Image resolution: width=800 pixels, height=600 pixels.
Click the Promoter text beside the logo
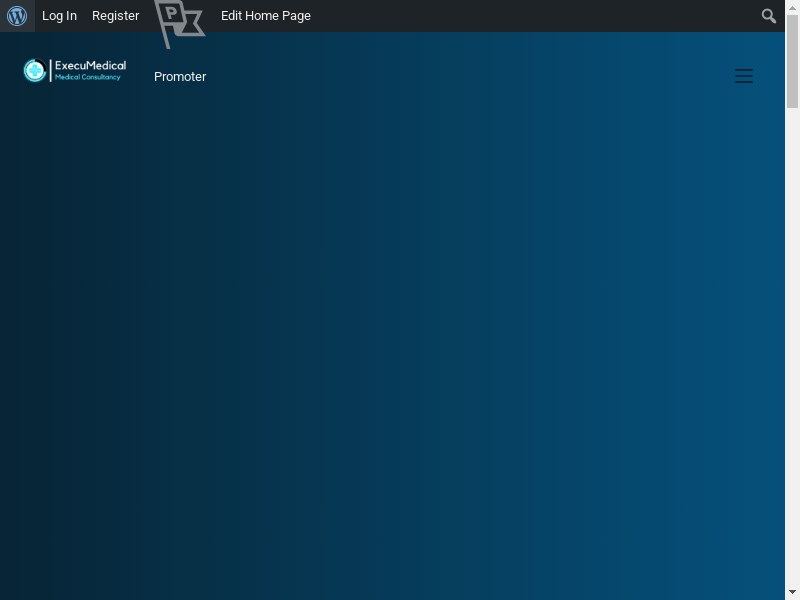(x=180, y=77)
